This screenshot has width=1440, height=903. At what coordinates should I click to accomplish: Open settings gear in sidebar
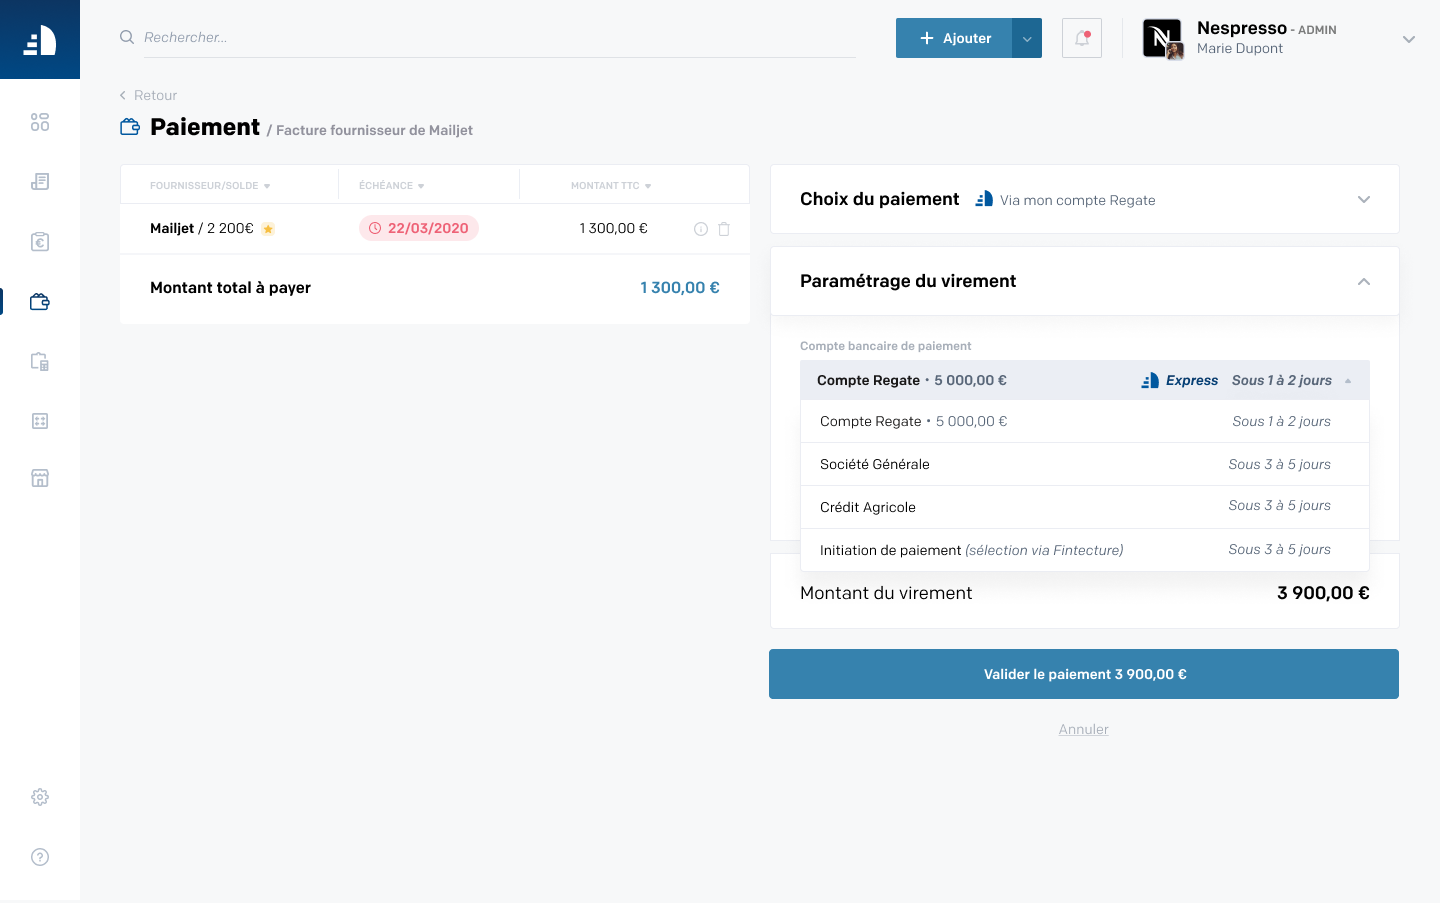pos(40,797)
